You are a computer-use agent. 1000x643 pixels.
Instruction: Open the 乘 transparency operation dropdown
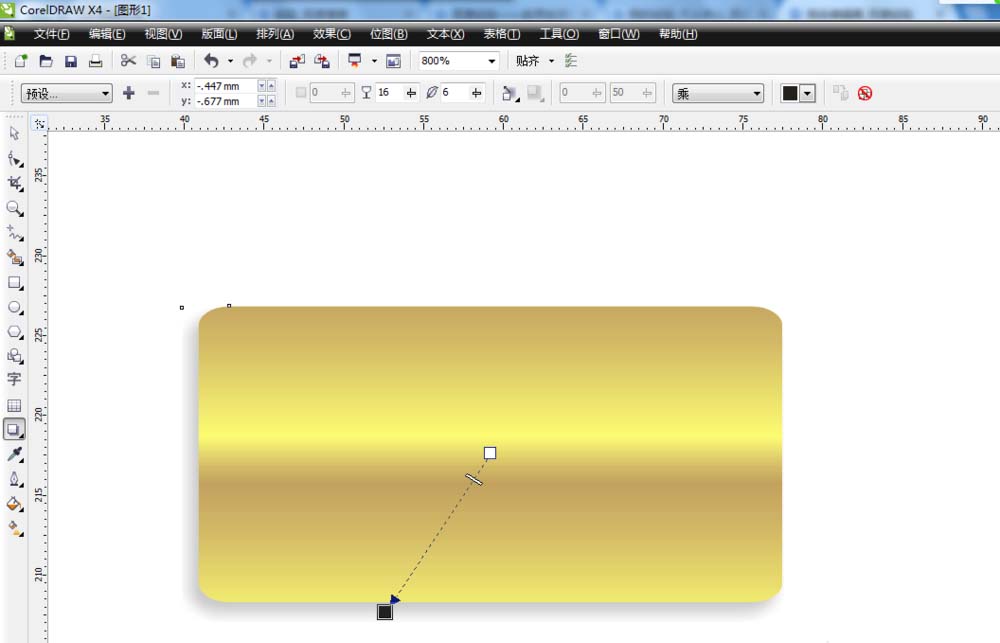718,93
